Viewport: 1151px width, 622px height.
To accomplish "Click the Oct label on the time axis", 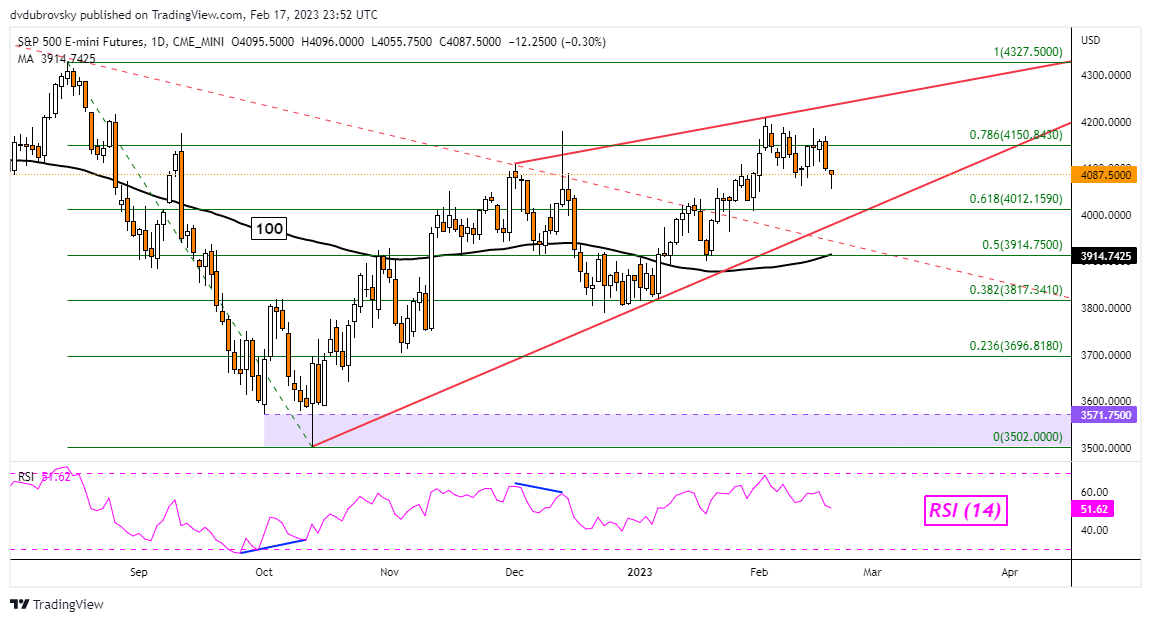I will (x=264, y=572).
